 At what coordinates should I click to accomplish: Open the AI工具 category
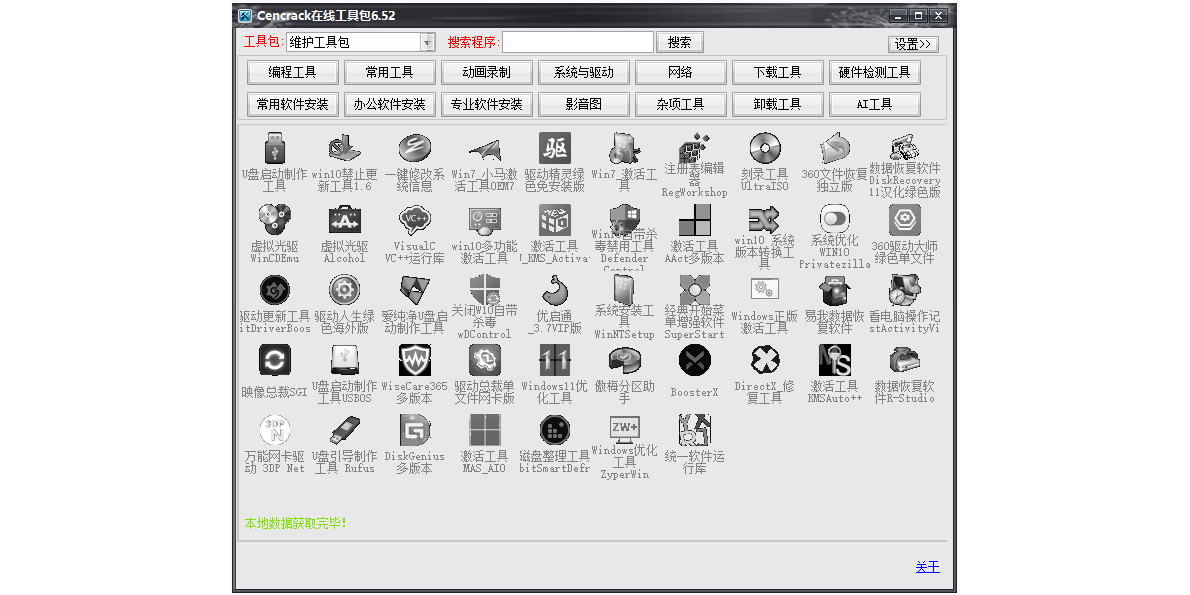(875, 103)
